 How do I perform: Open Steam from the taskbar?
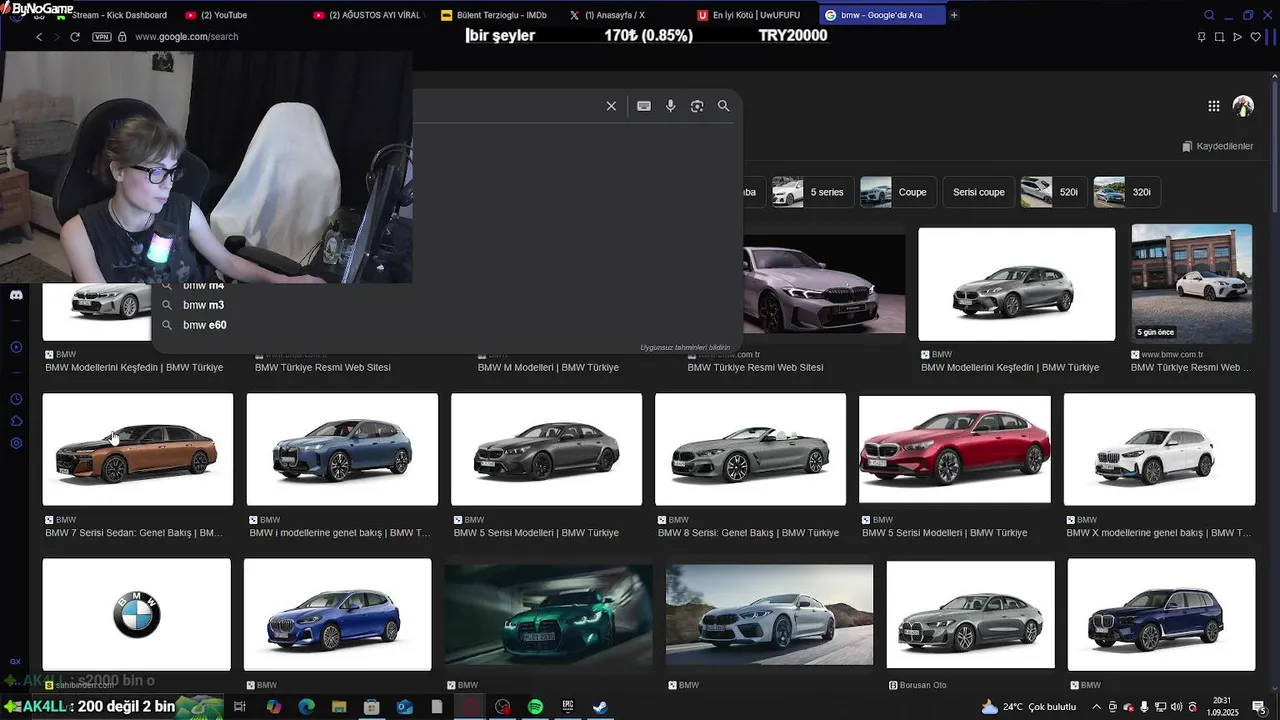[x=600, y=707]
